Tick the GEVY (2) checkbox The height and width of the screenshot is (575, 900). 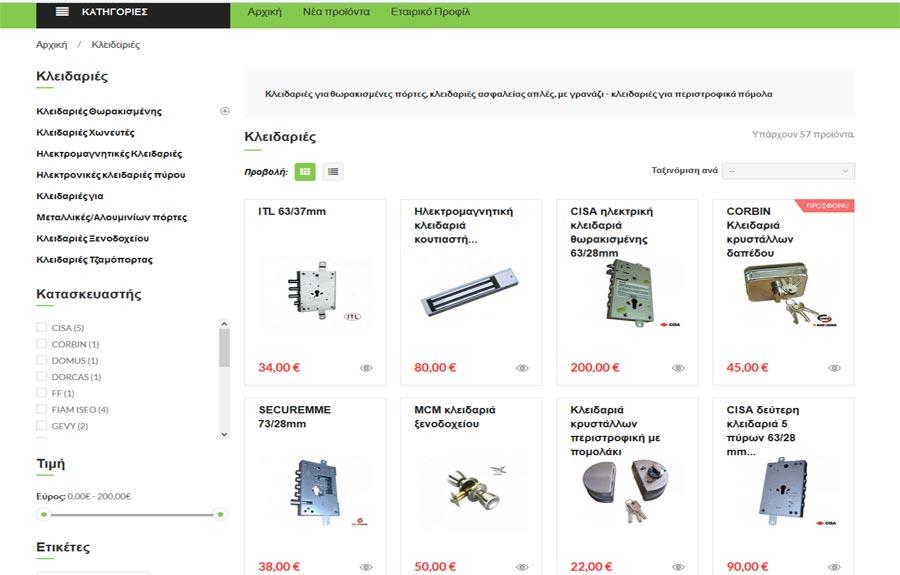(41, 425)
